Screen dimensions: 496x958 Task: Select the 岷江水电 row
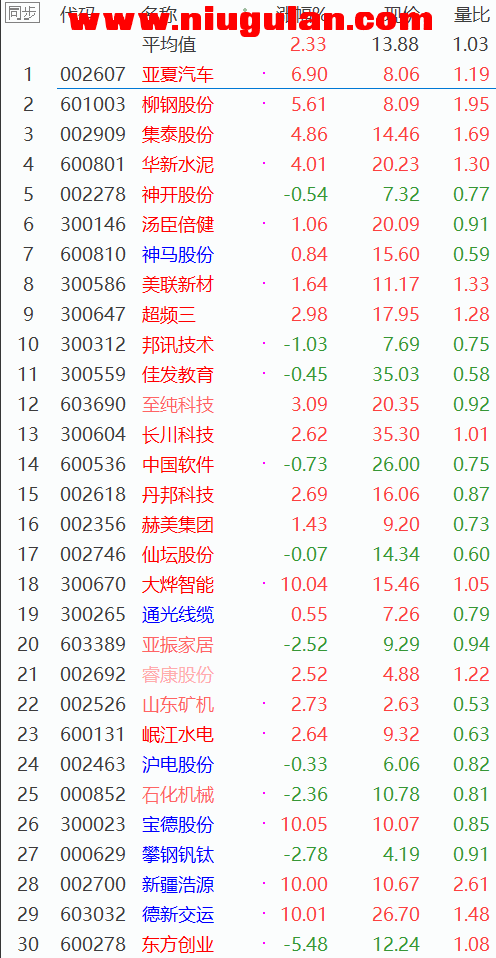[x=248, y=734]
